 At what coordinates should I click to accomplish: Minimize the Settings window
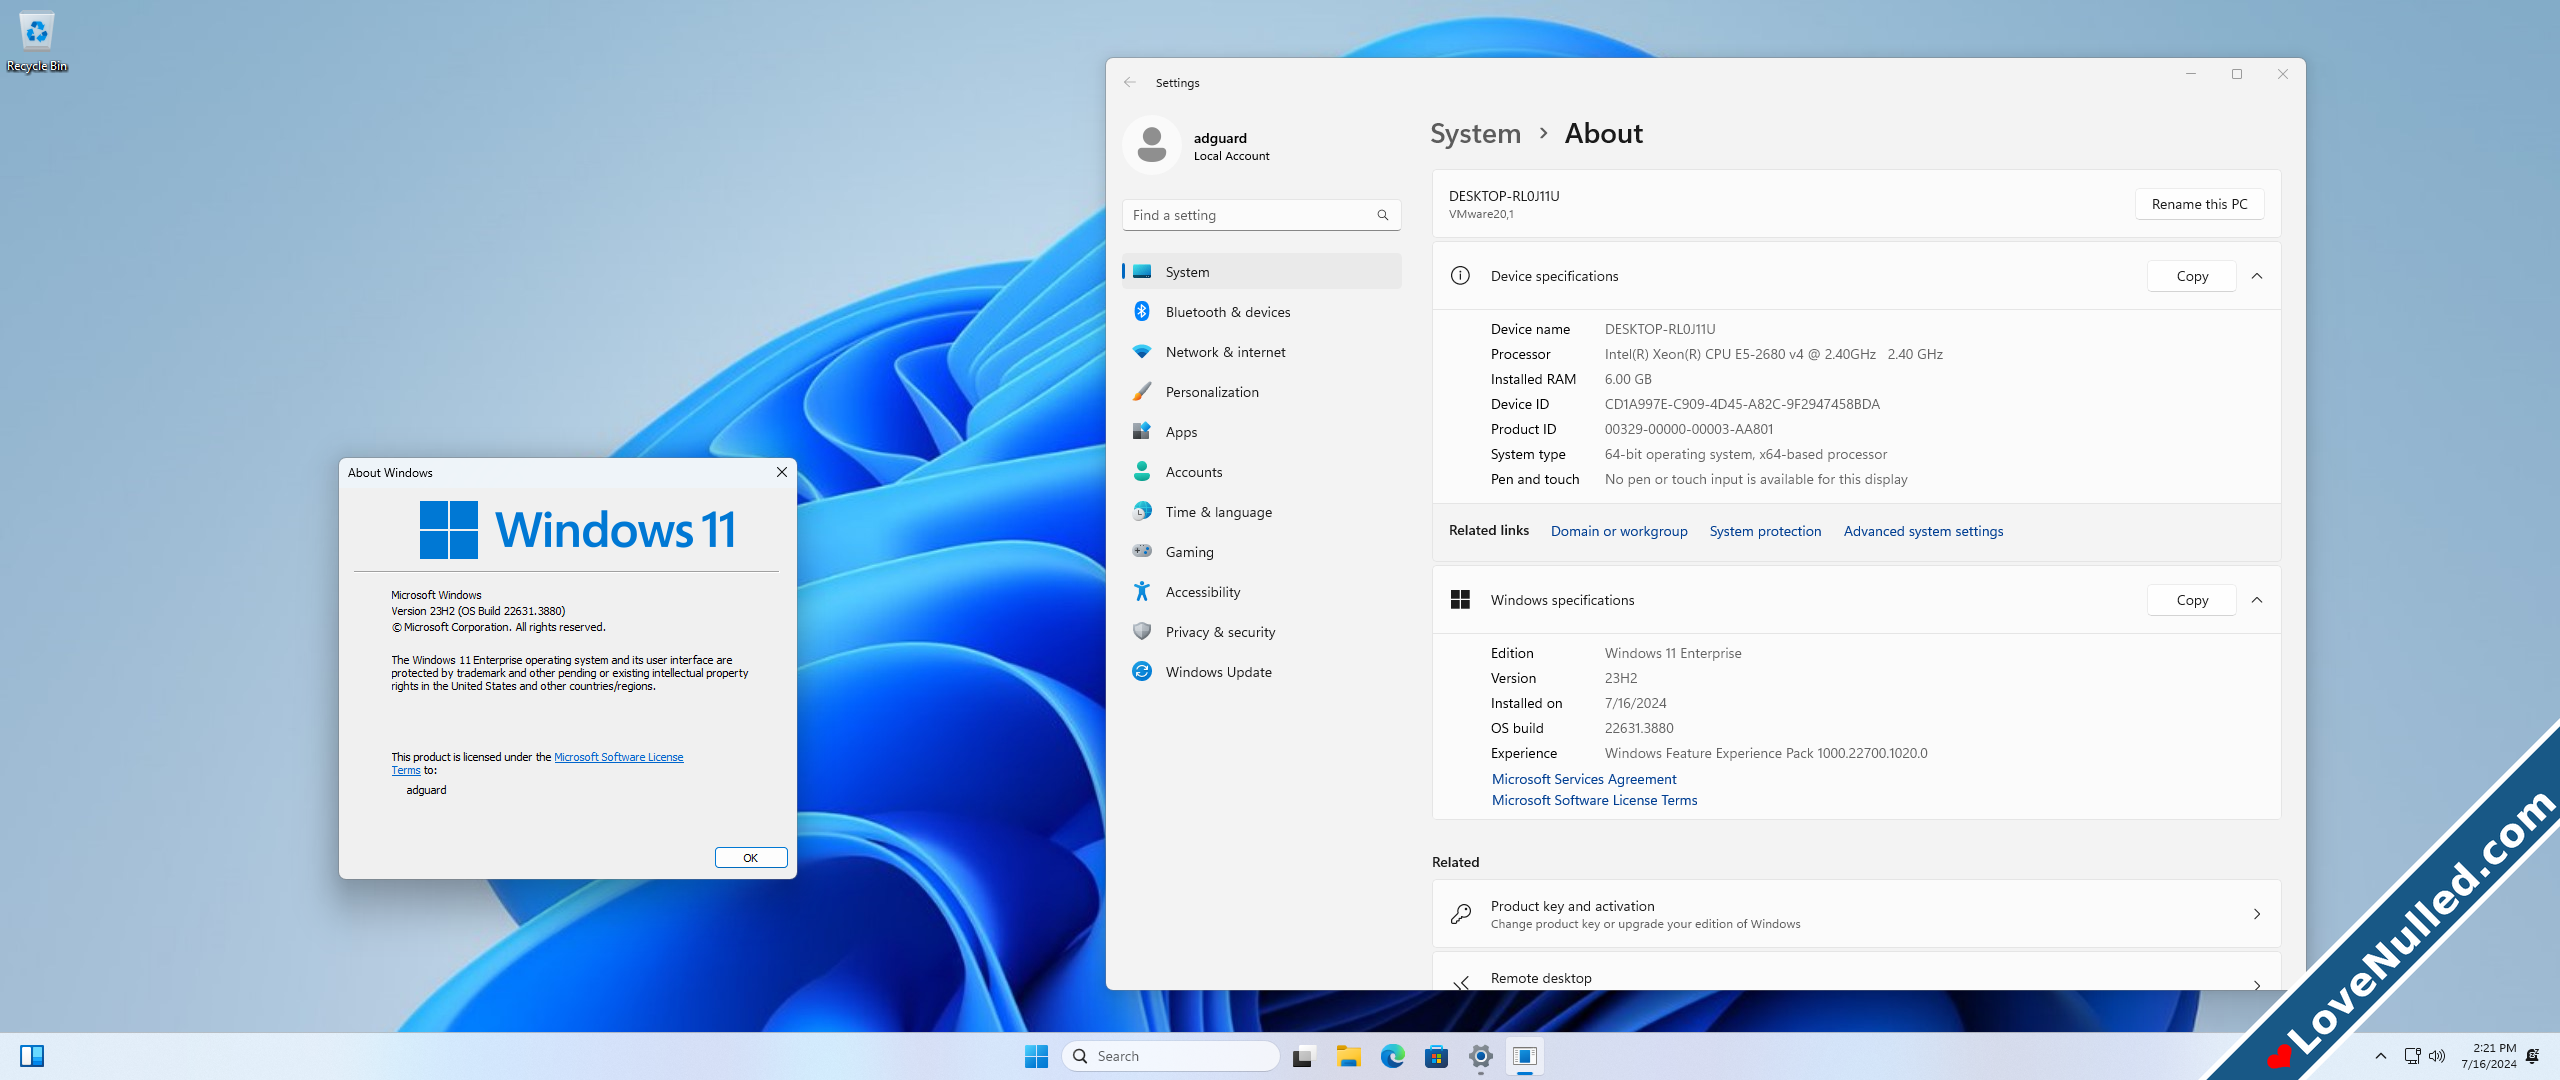2191,74
